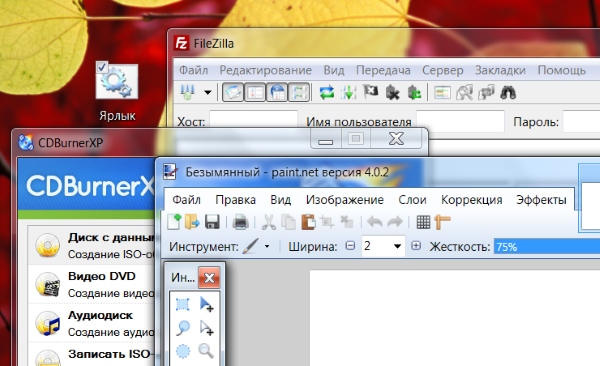Open paint.net Слои menu

click(x=412, y=199)
